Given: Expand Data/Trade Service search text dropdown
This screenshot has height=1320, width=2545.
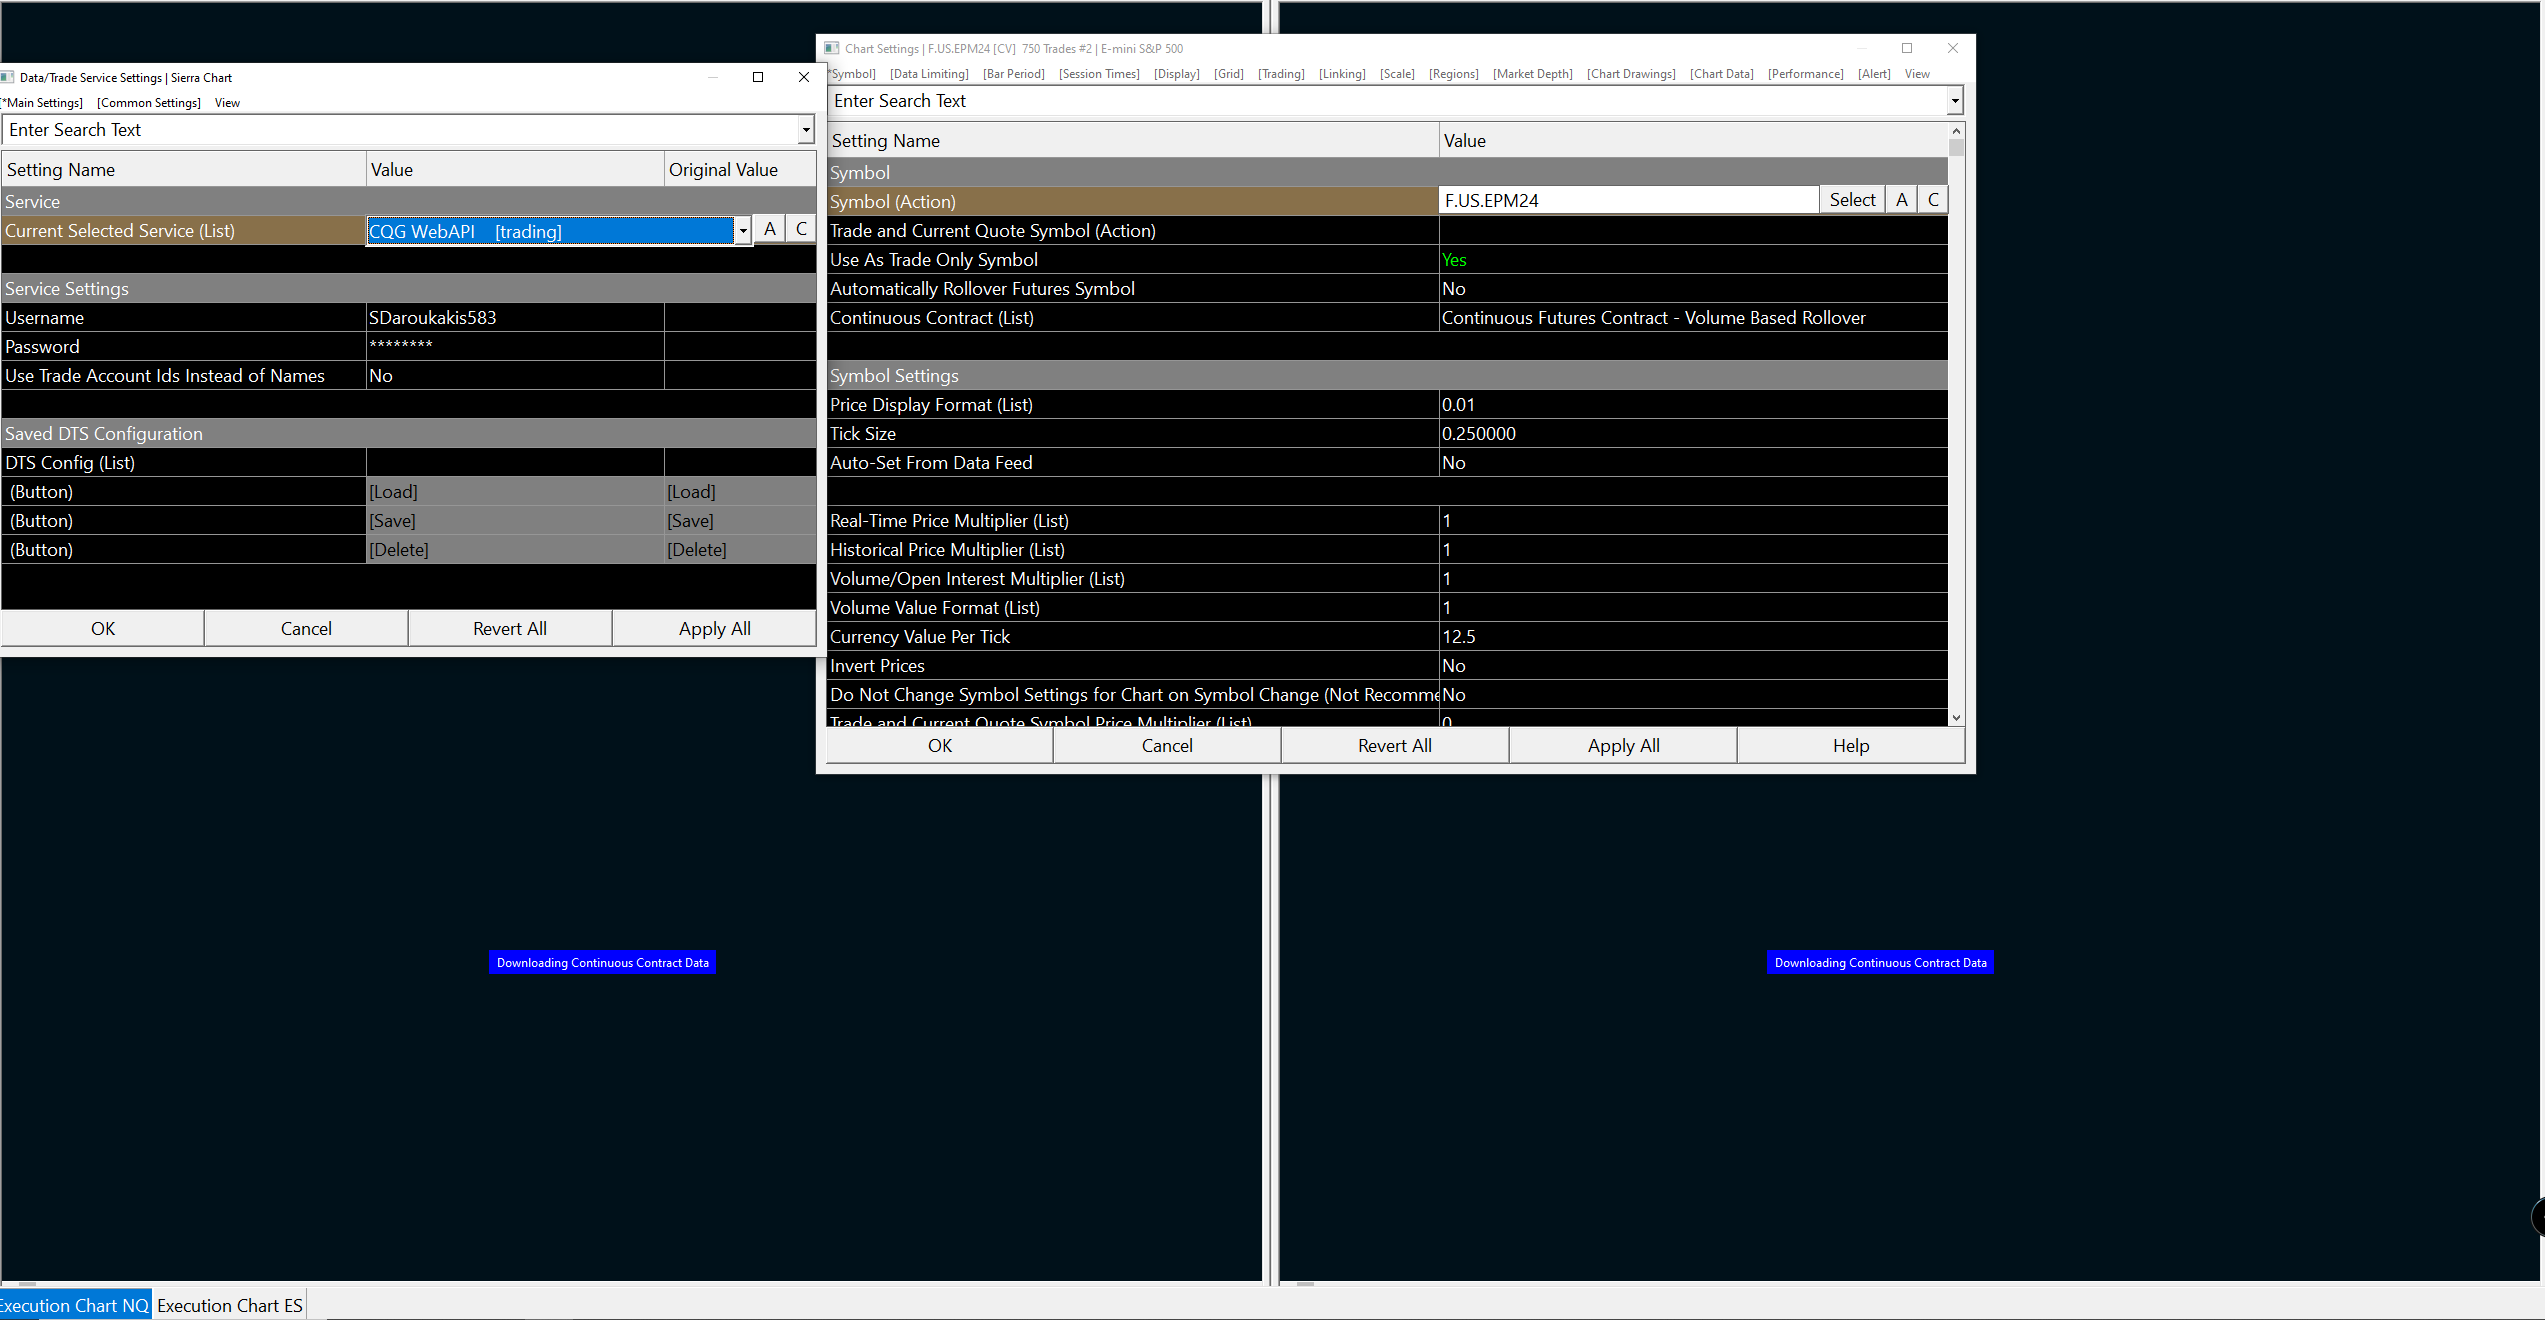Looking at the screenshot, I should pos(806,130).
